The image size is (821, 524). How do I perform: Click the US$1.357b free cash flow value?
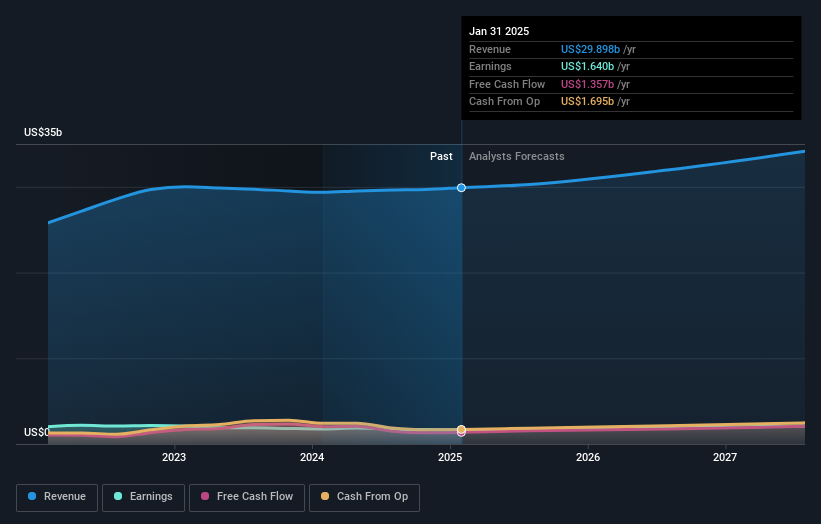click(x=587, y=84)
